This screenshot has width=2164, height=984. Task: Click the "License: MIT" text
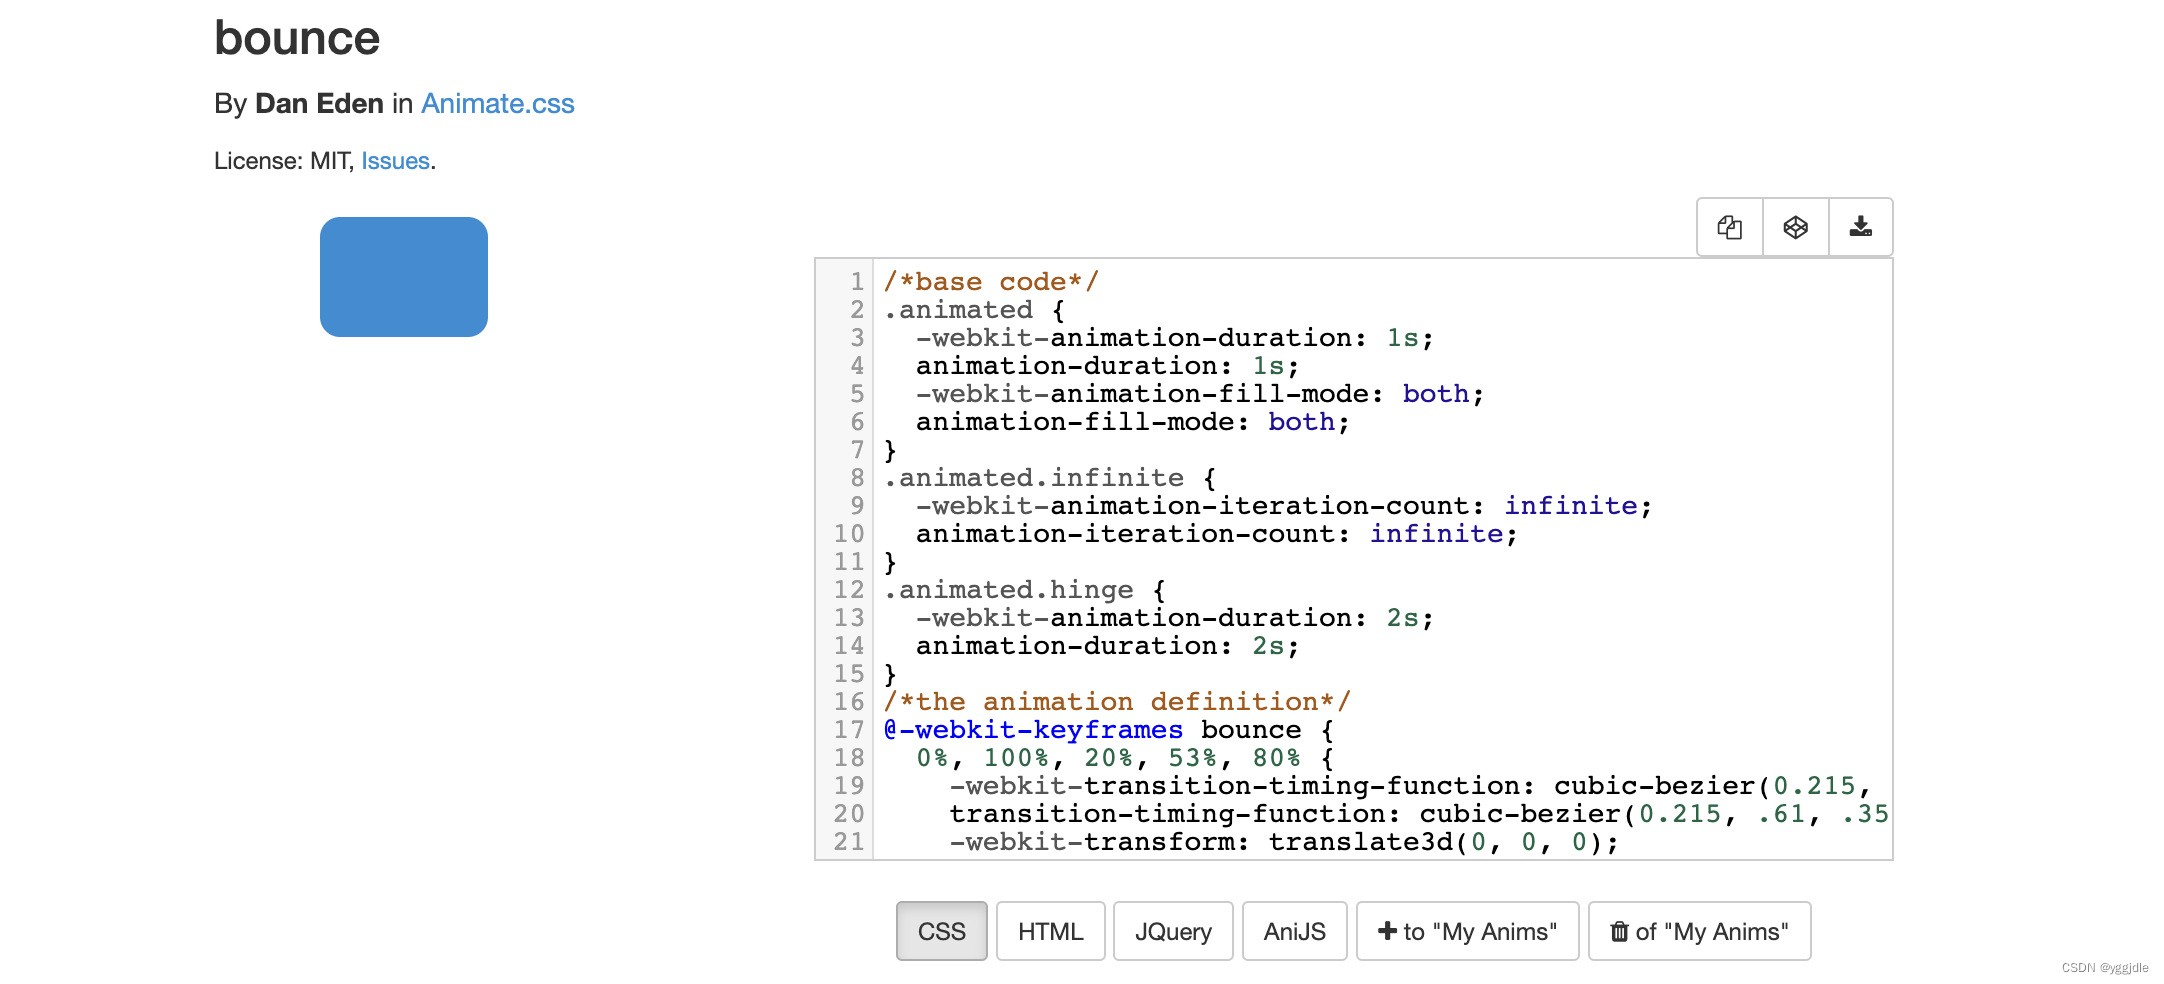[x=281, y=161]
